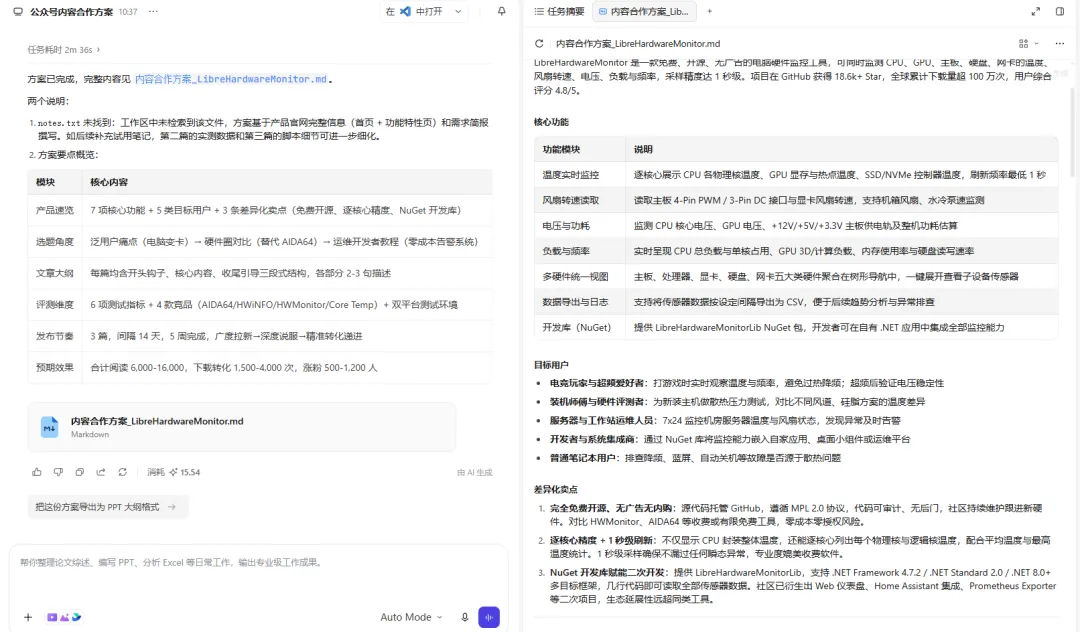This screenshot has width=1080, height=632.
Task: Click the 内容合作方案_LibreHardwareMonitor.md preview title
Action: 638,43
